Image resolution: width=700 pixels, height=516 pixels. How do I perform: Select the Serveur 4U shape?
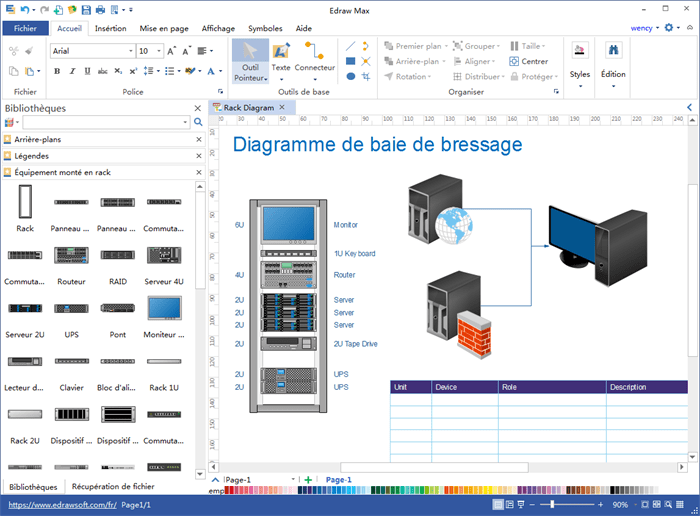pos(164,255)
